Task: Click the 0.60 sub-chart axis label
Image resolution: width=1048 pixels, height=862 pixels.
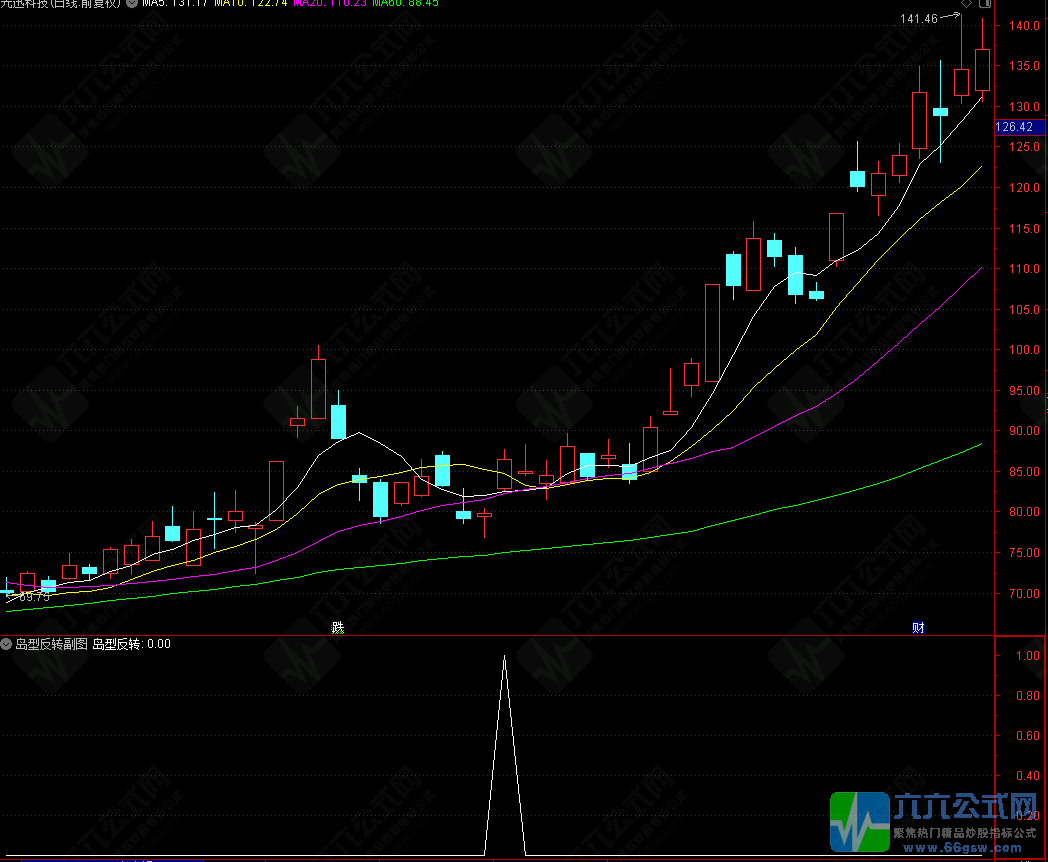Action: point(1028,736)
